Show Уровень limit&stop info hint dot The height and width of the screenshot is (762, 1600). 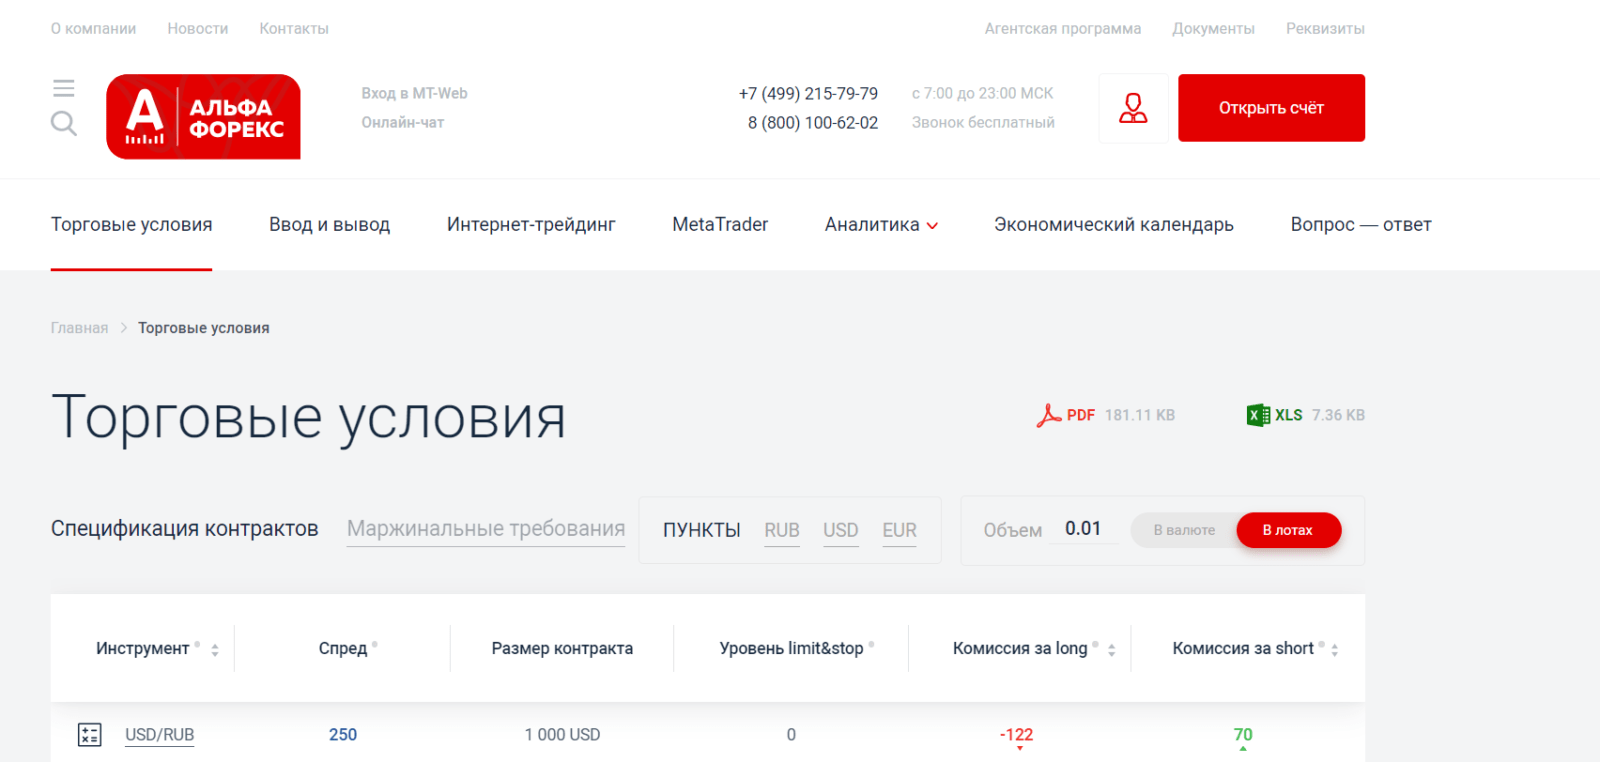[x=871, y=644]
